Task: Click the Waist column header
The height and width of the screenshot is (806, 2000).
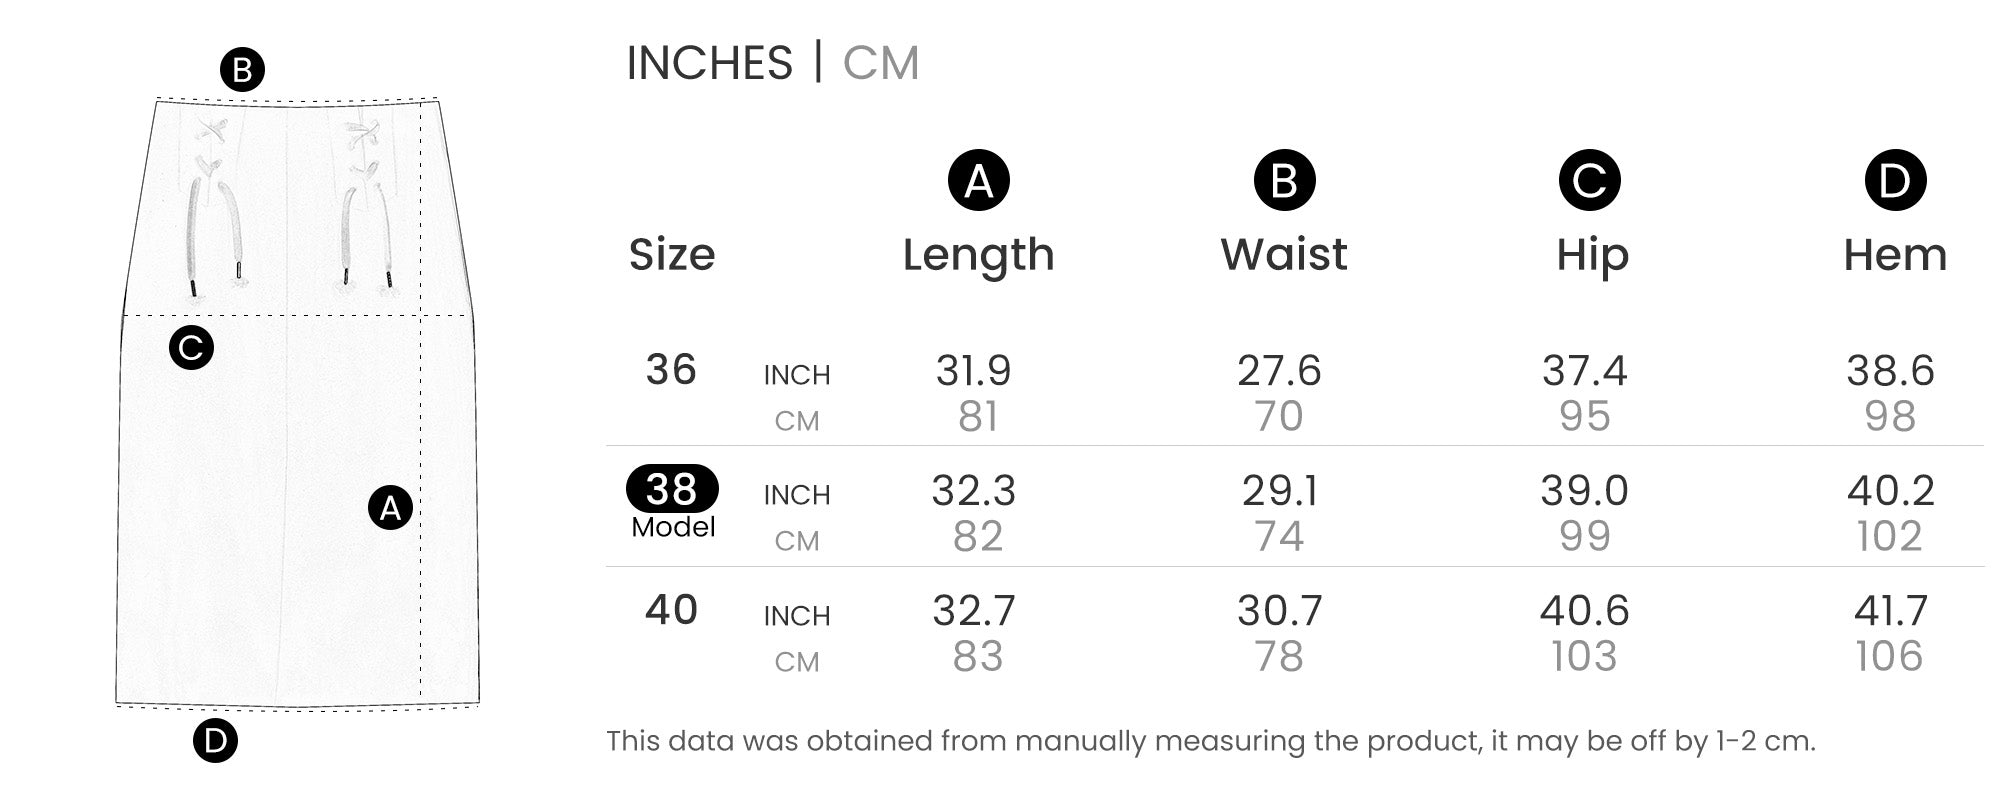Action: (x=1284, y=255)
